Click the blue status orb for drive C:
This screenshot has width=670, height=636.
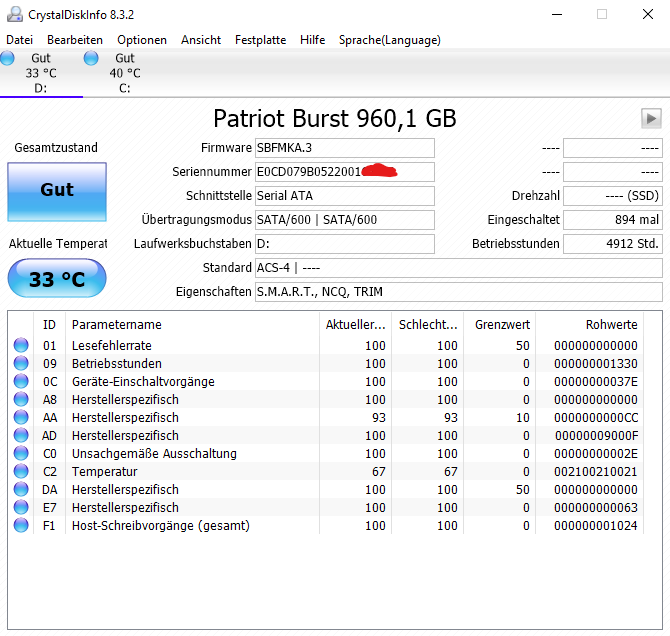(x=91, y=58)
